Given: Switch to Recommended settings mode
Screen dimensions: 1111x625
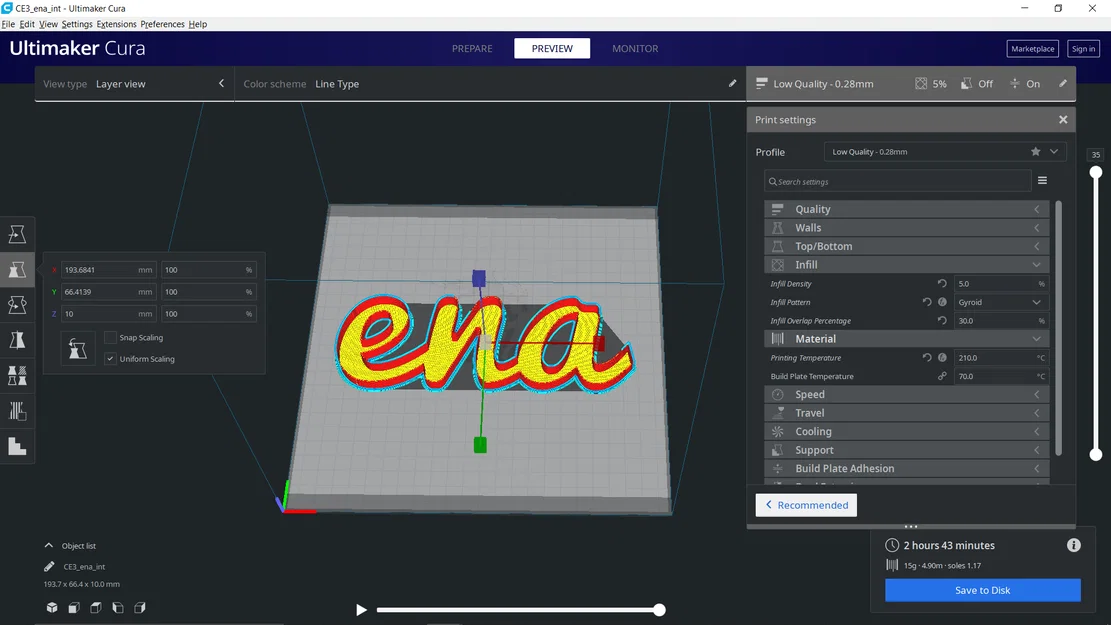Looking at the screenshot, I should click(x=806, y=505).
